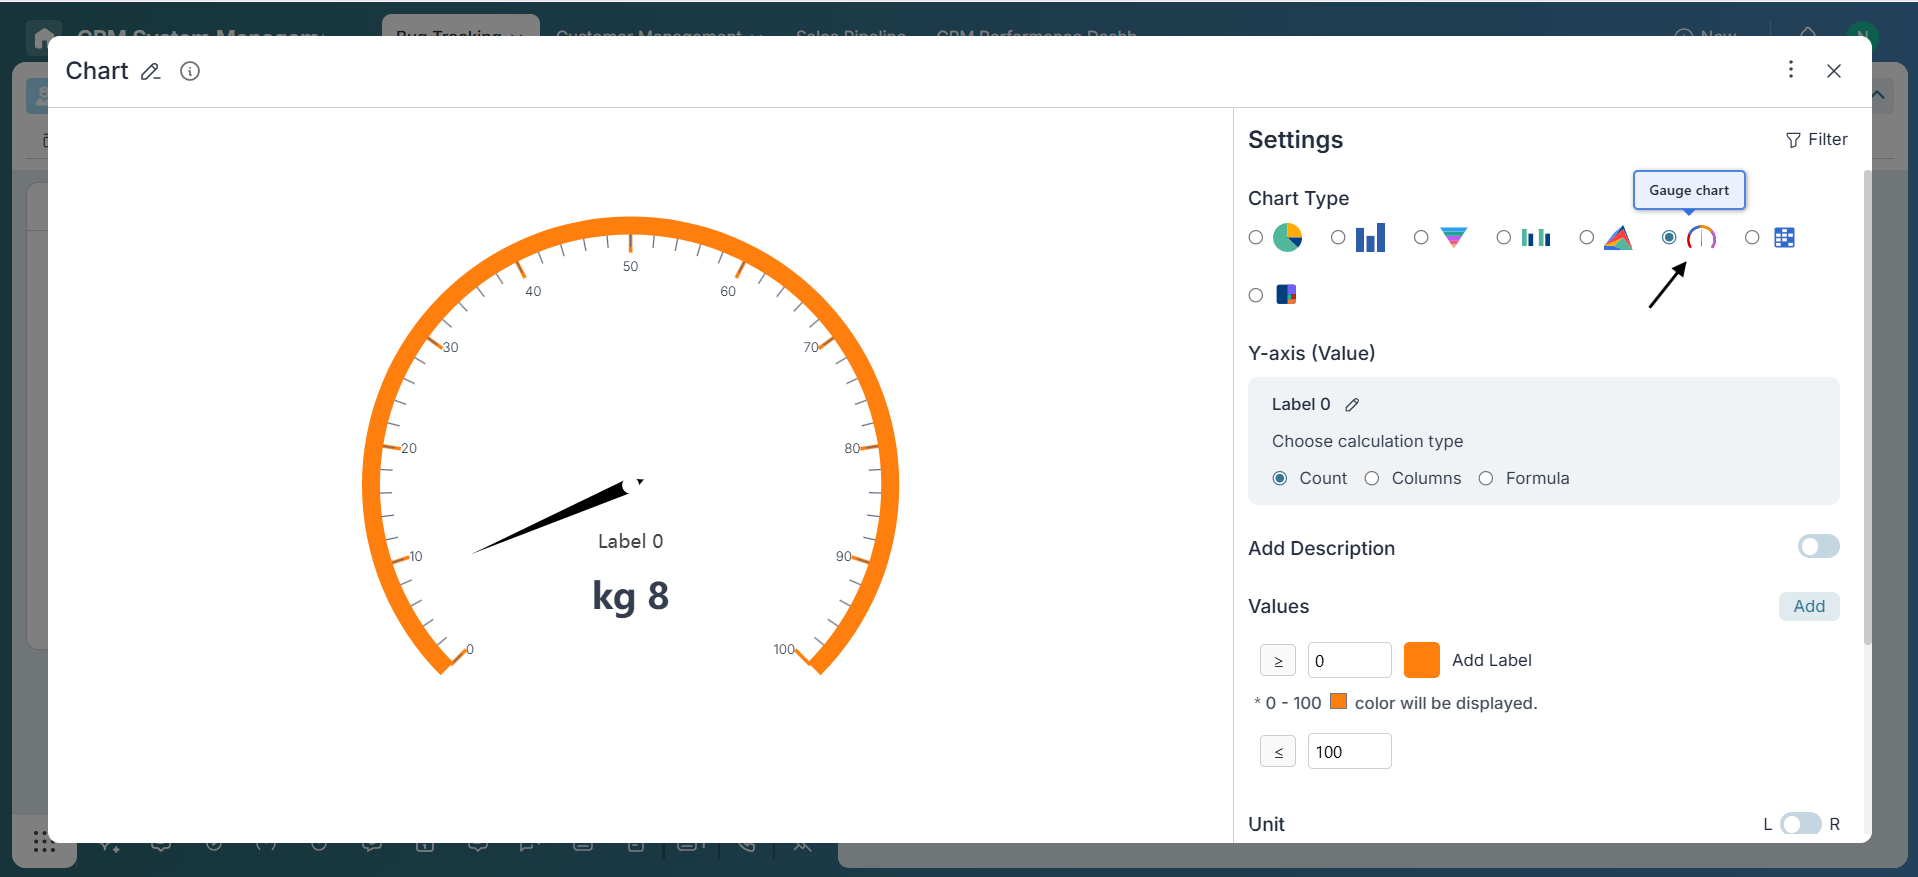Focus the maximum value field showing 100
This screenshot has width=1918, height=877.
coord(1349,751)
